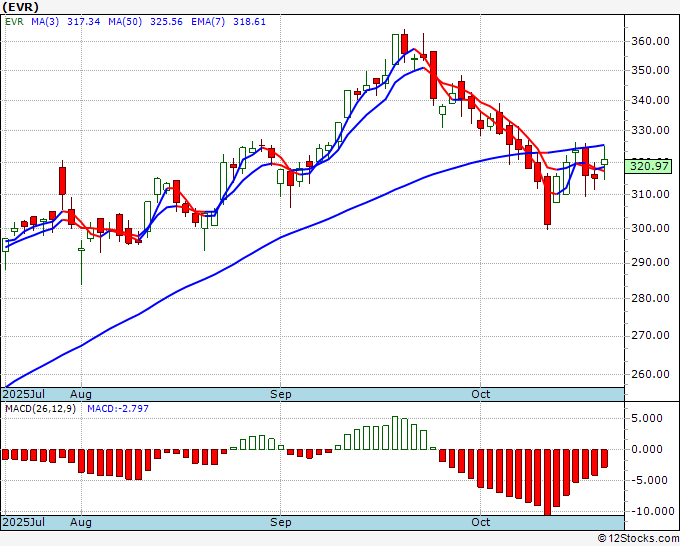Click the 300.00 price axis label

[x=651, y=228]
